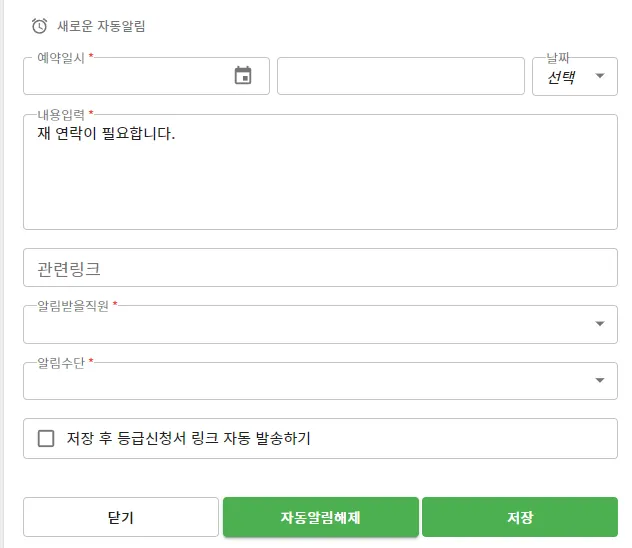Click the arrow icon of 알림수단

click(x=600, y=380)
